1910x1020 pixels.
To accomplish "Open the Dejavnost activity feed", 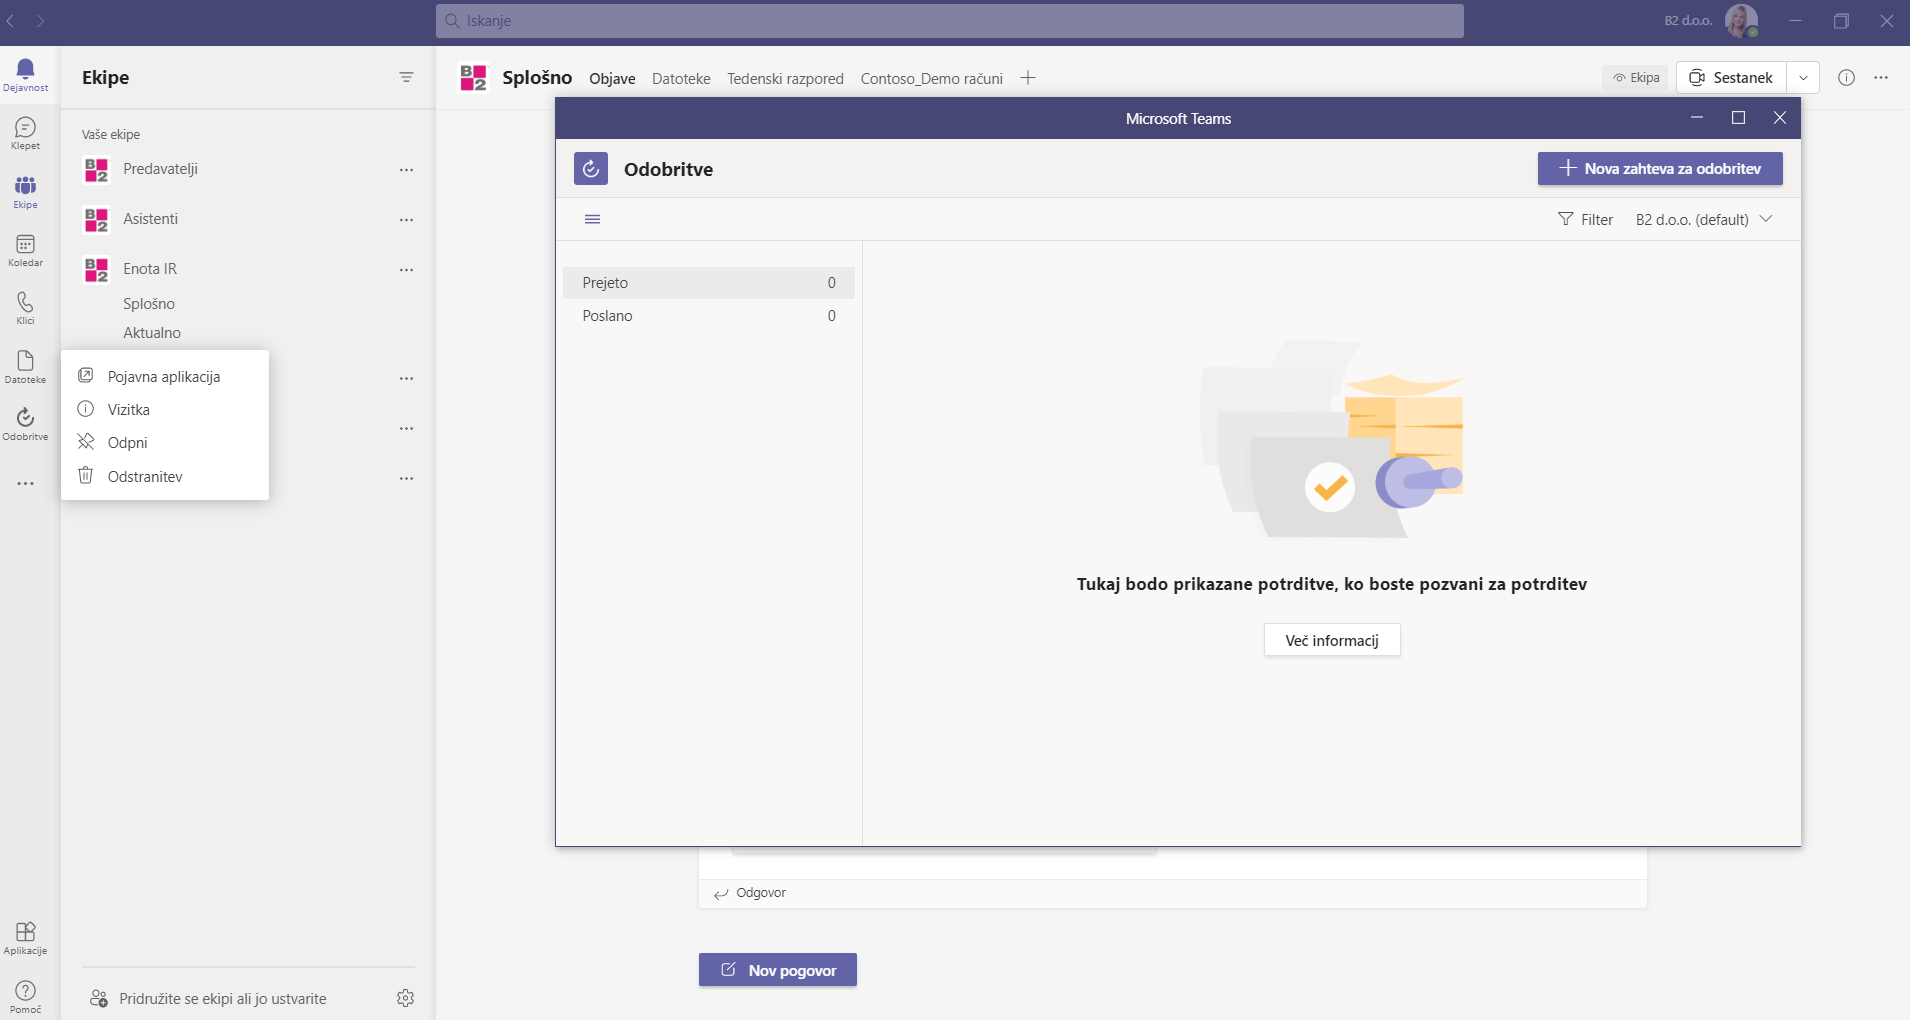I will point(25,75).
